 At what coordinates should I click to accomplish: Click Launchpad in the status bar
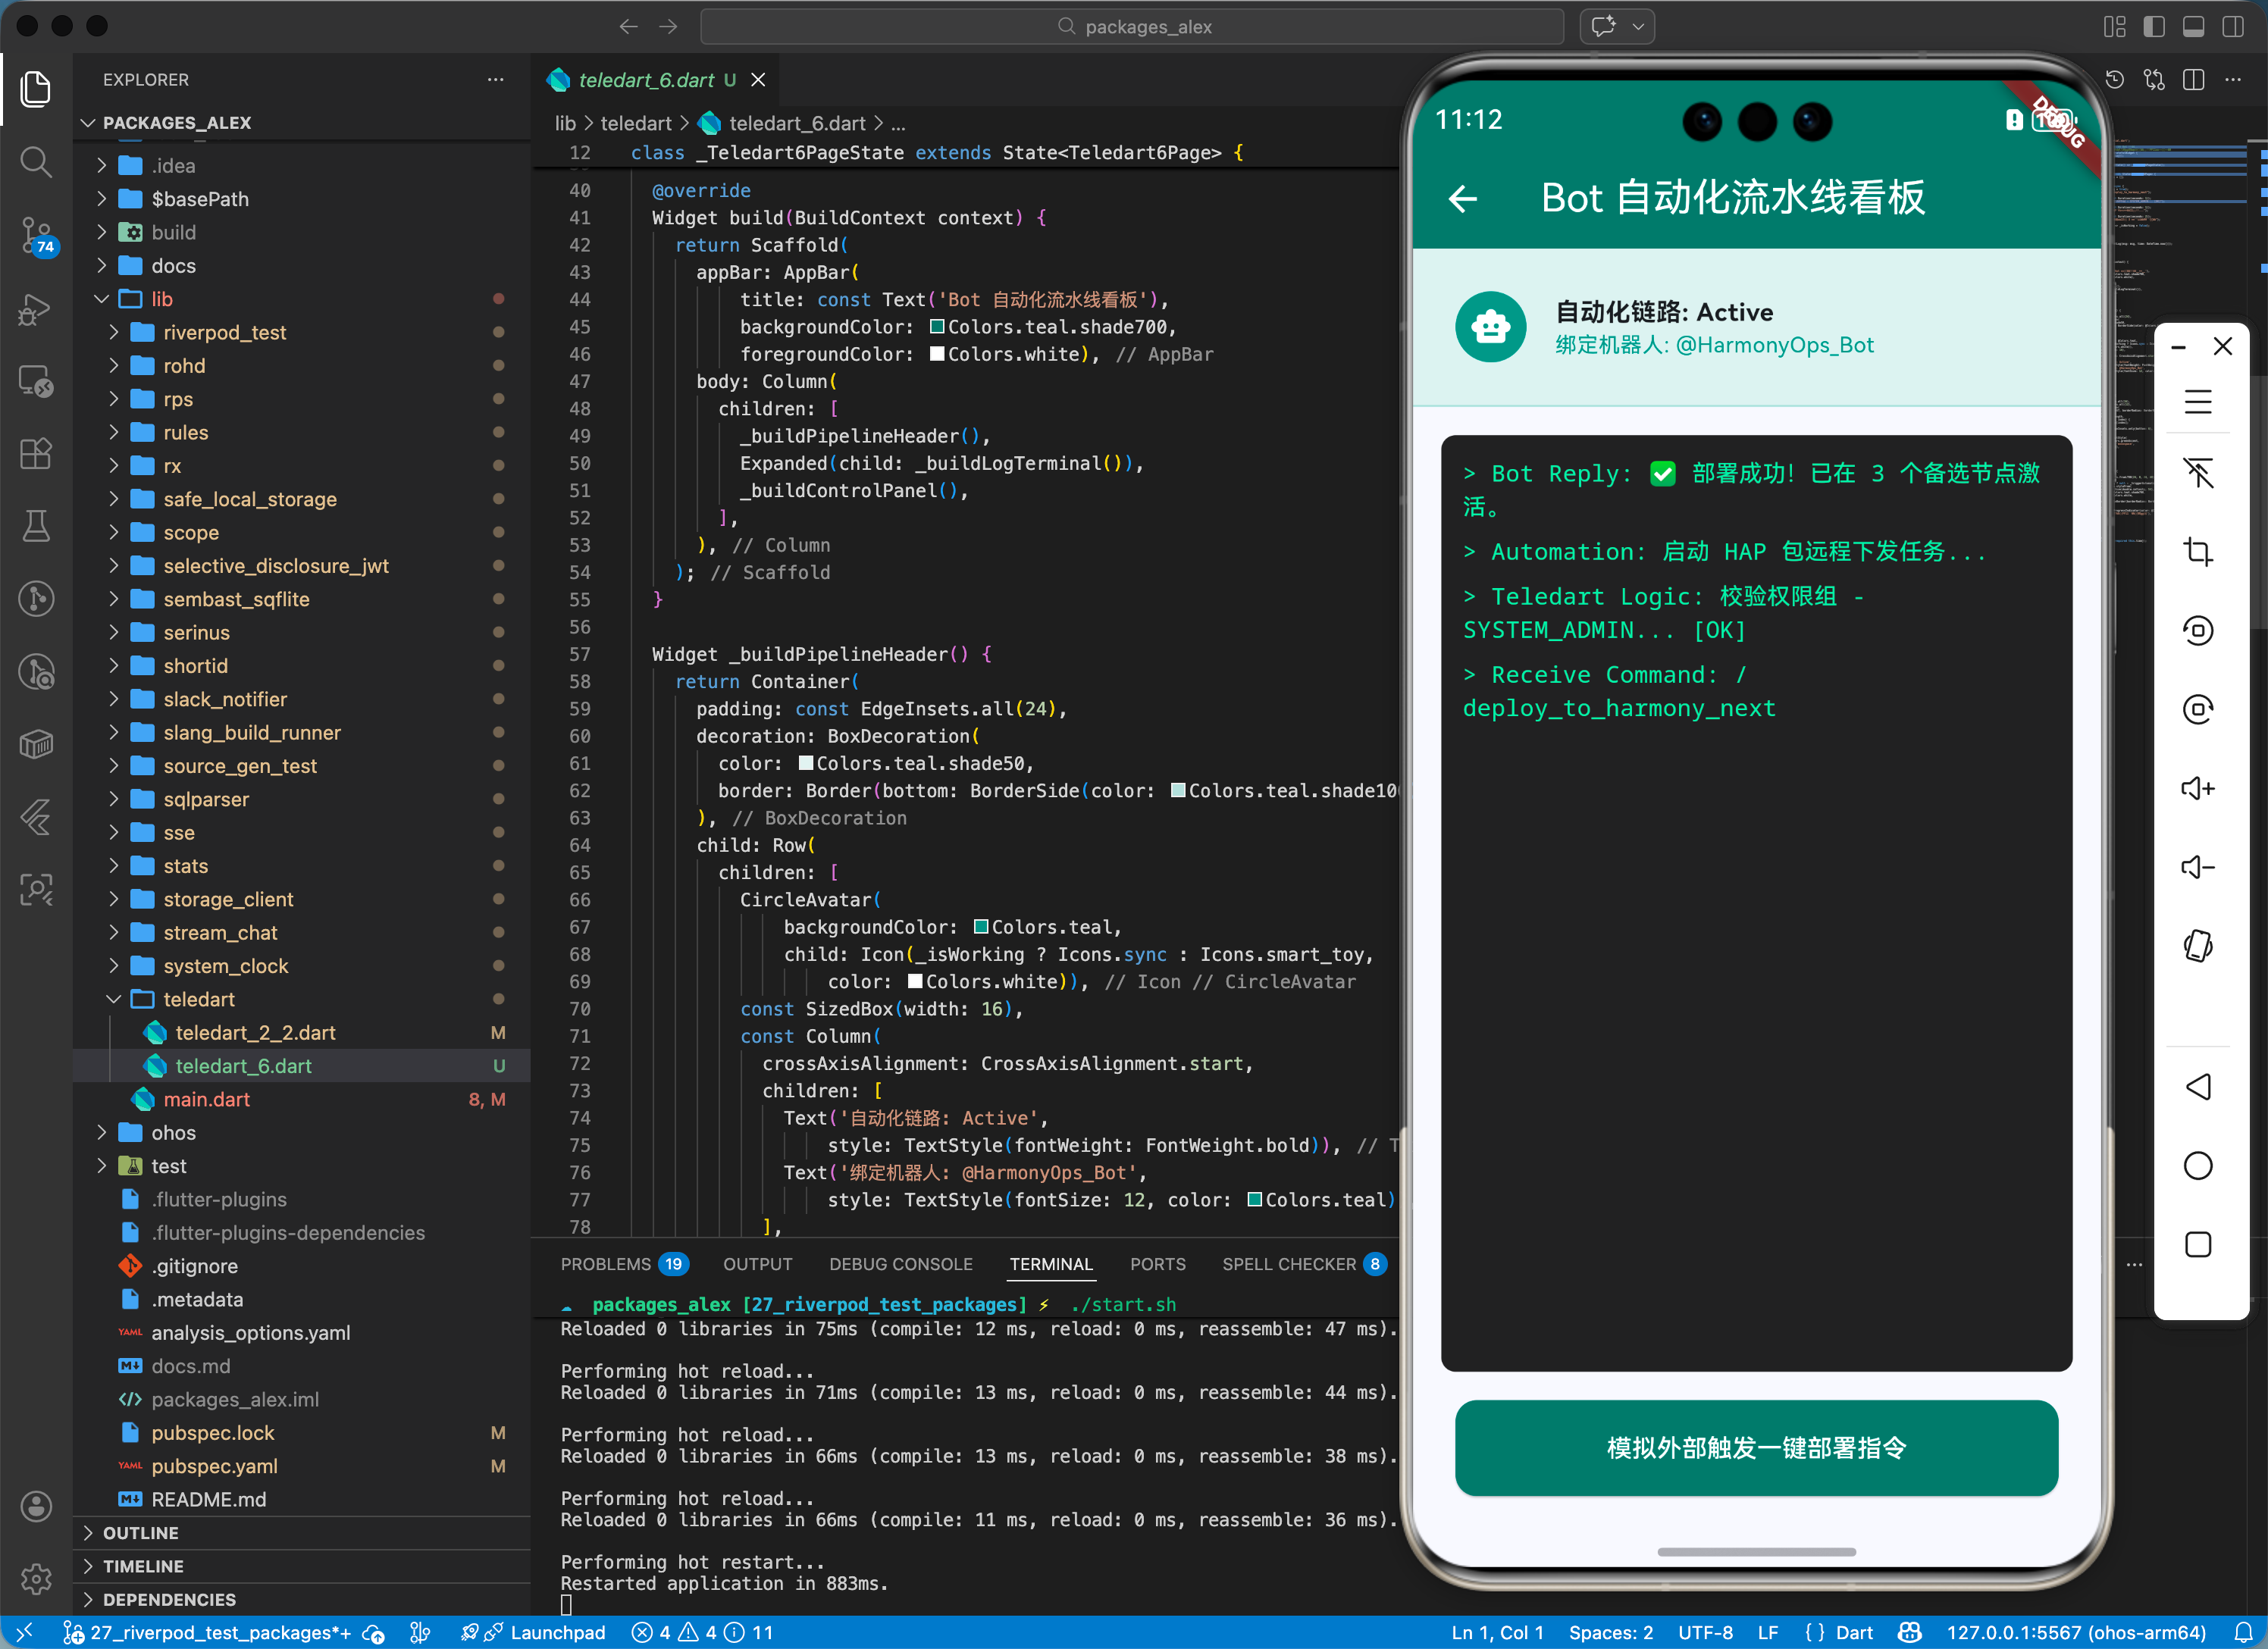[557, 1633]
